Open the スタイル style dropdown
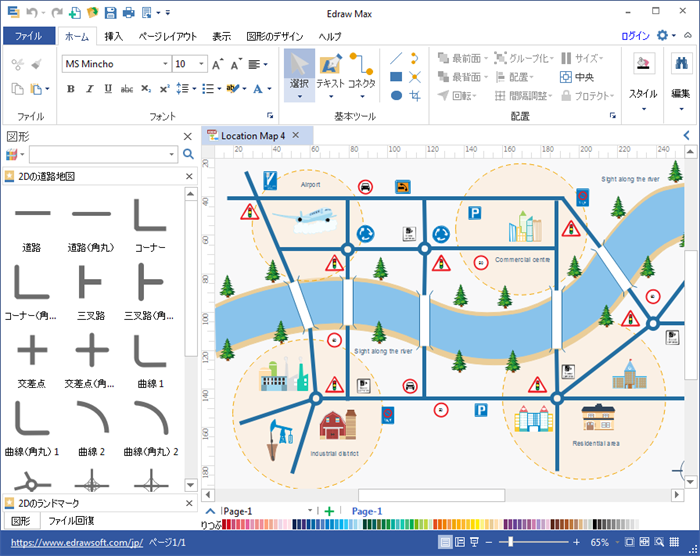 (x=643, y=109)
